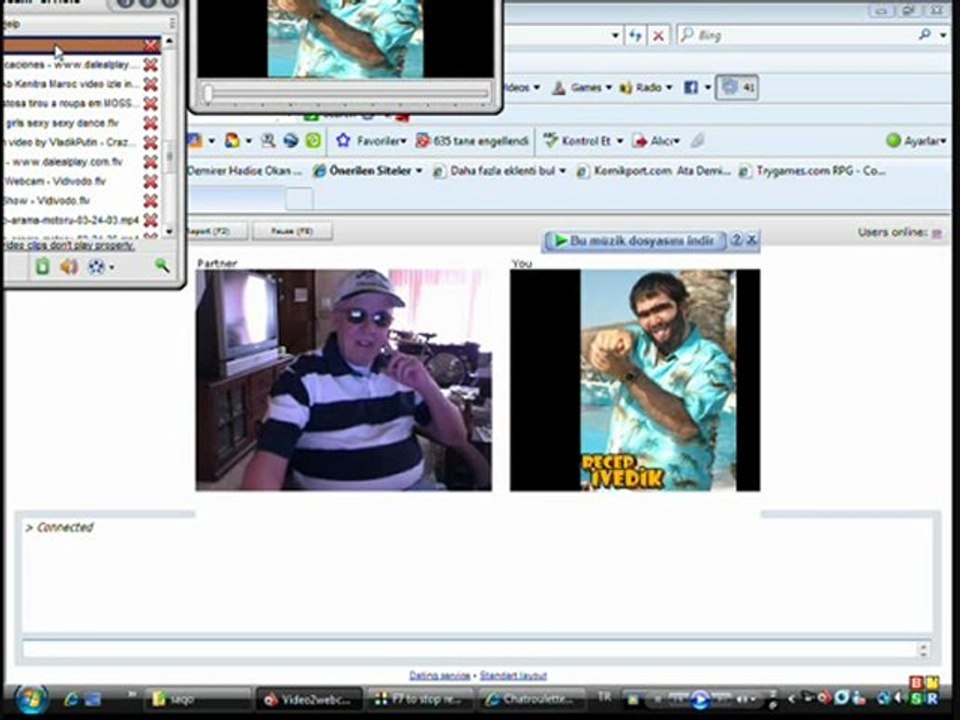Click the Report (F2) button
The width and height of the screenshot is (960, 720).
pyautogui.click(x=217, y=231)
